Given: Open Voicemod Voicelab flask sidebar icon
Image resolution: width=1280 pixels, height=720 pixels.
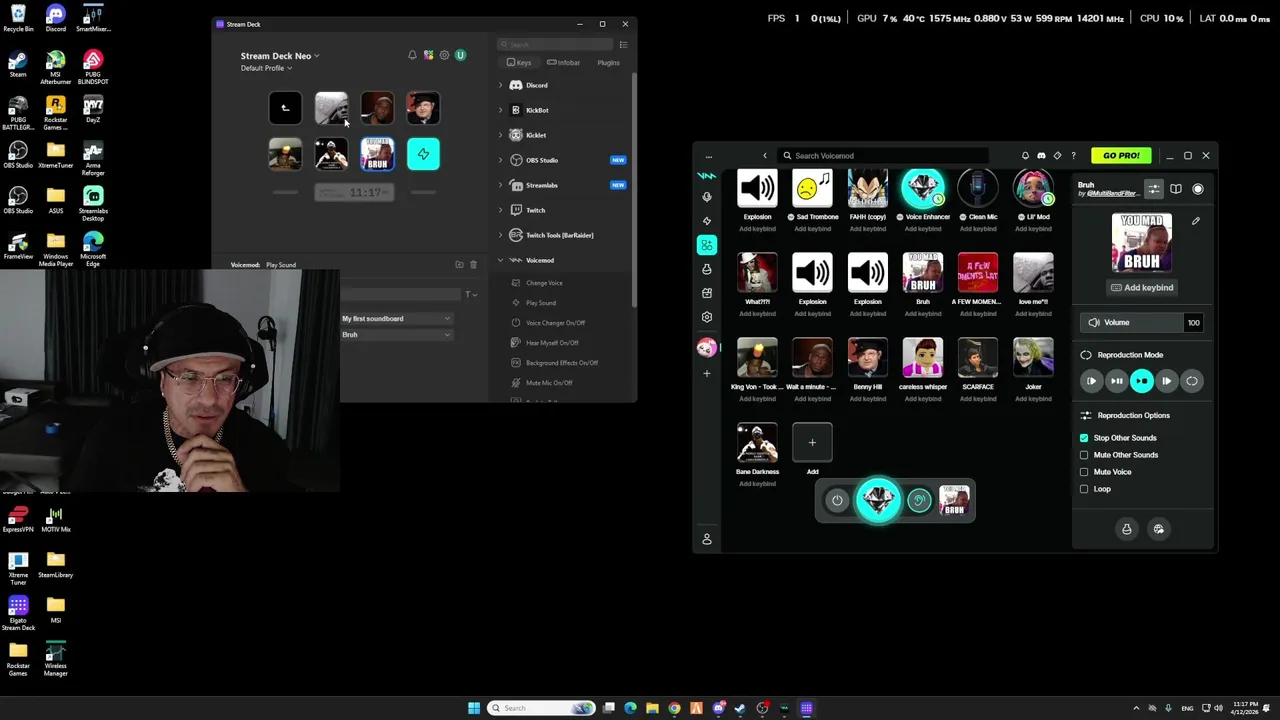Looking at the screenshot, I should tap(707, 269).
